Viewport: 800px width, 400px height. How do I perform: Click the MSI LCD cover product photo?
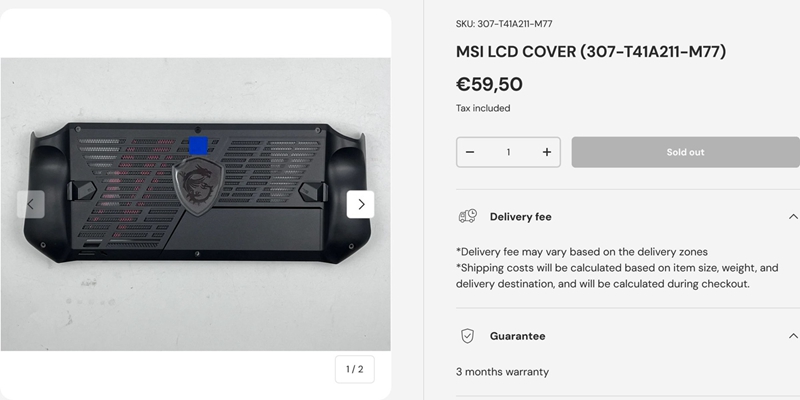click(x=195, y=204)
